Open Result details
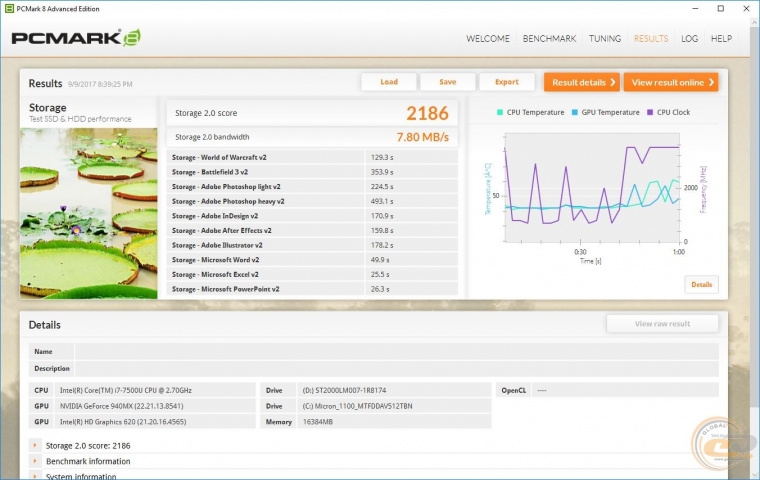The width and height of the screenshot is (760, 480). (582, 82)
